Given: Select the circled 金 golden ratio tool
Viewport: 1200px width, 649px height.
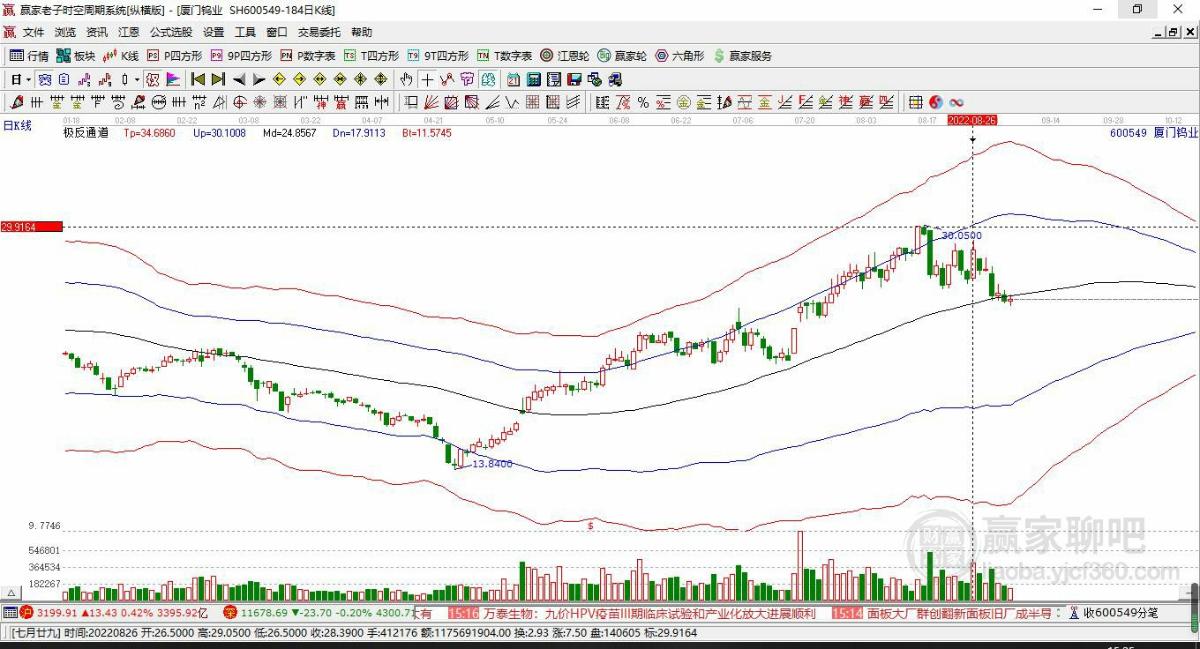Looking at the screenshot, I should 683,102.
